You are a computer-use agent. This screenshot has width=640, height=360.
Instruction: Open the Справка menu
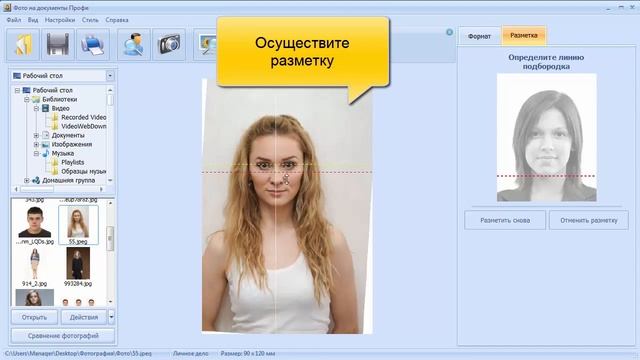coord(117,20)
